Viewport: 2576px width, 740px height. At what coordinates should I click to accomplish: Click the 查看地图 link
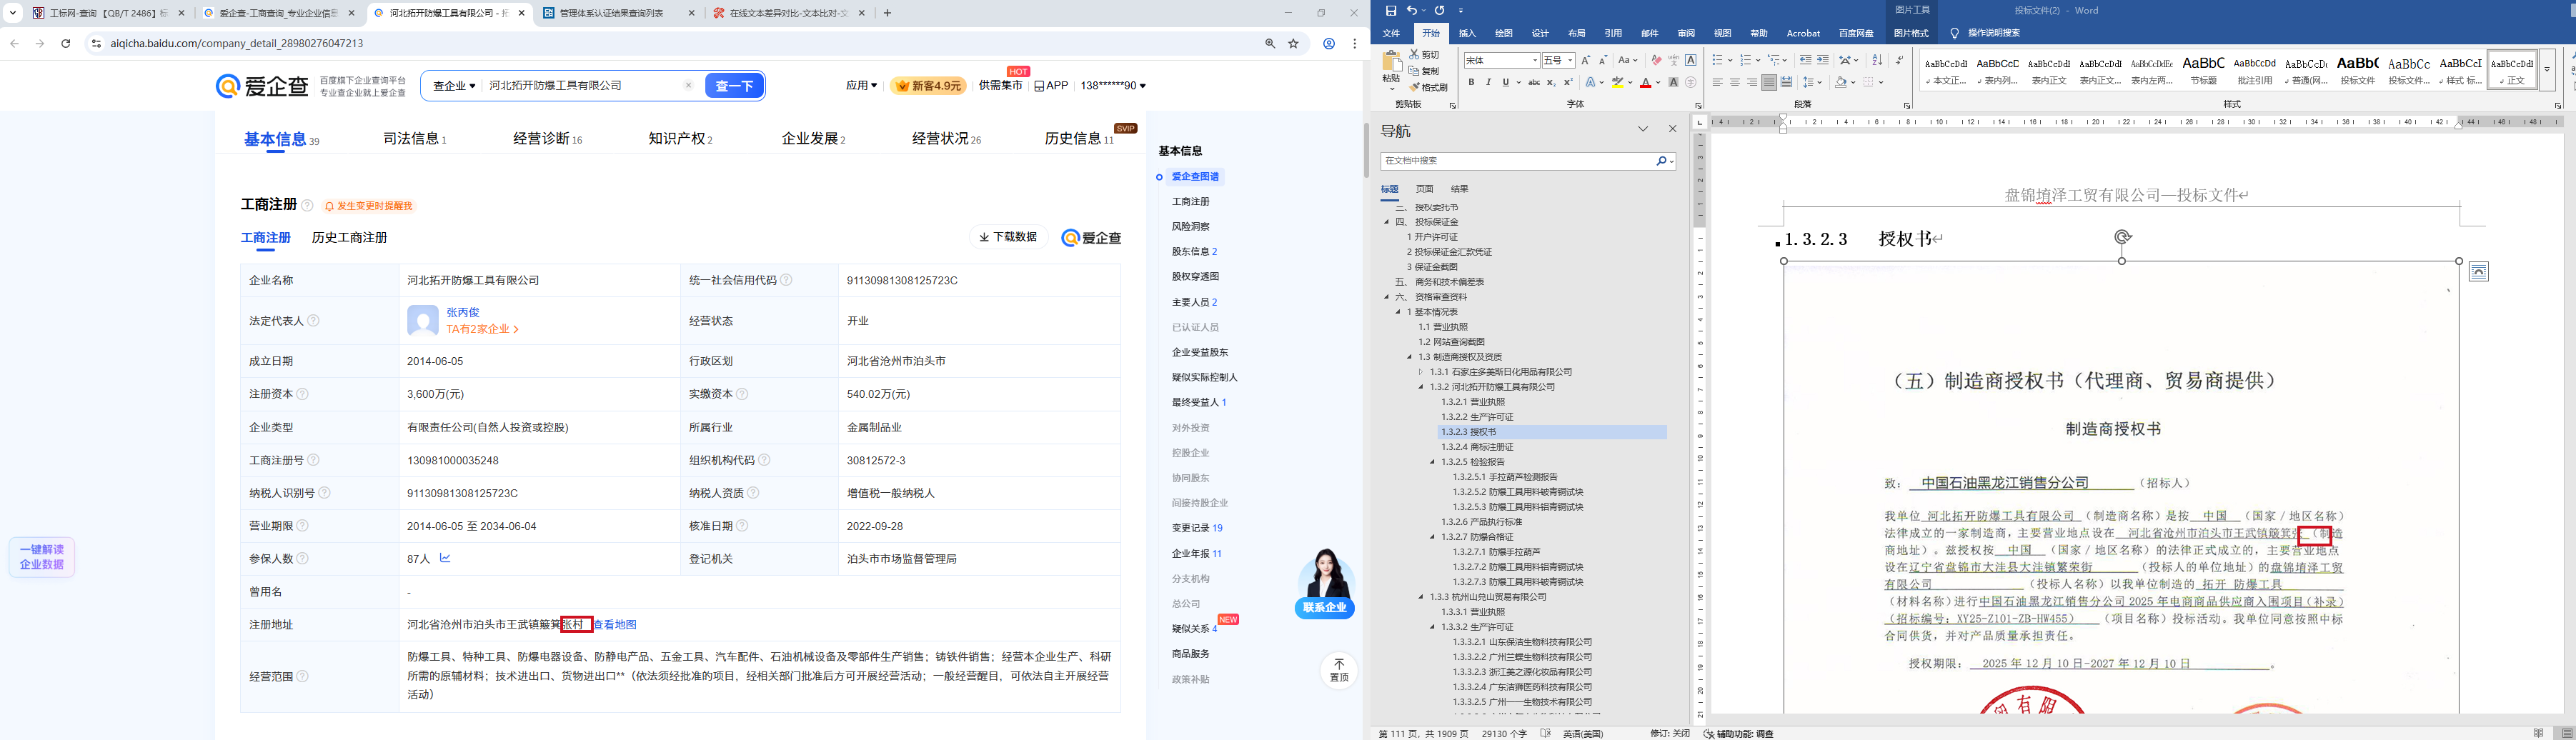pyautogui.click(x=615, y=625)
